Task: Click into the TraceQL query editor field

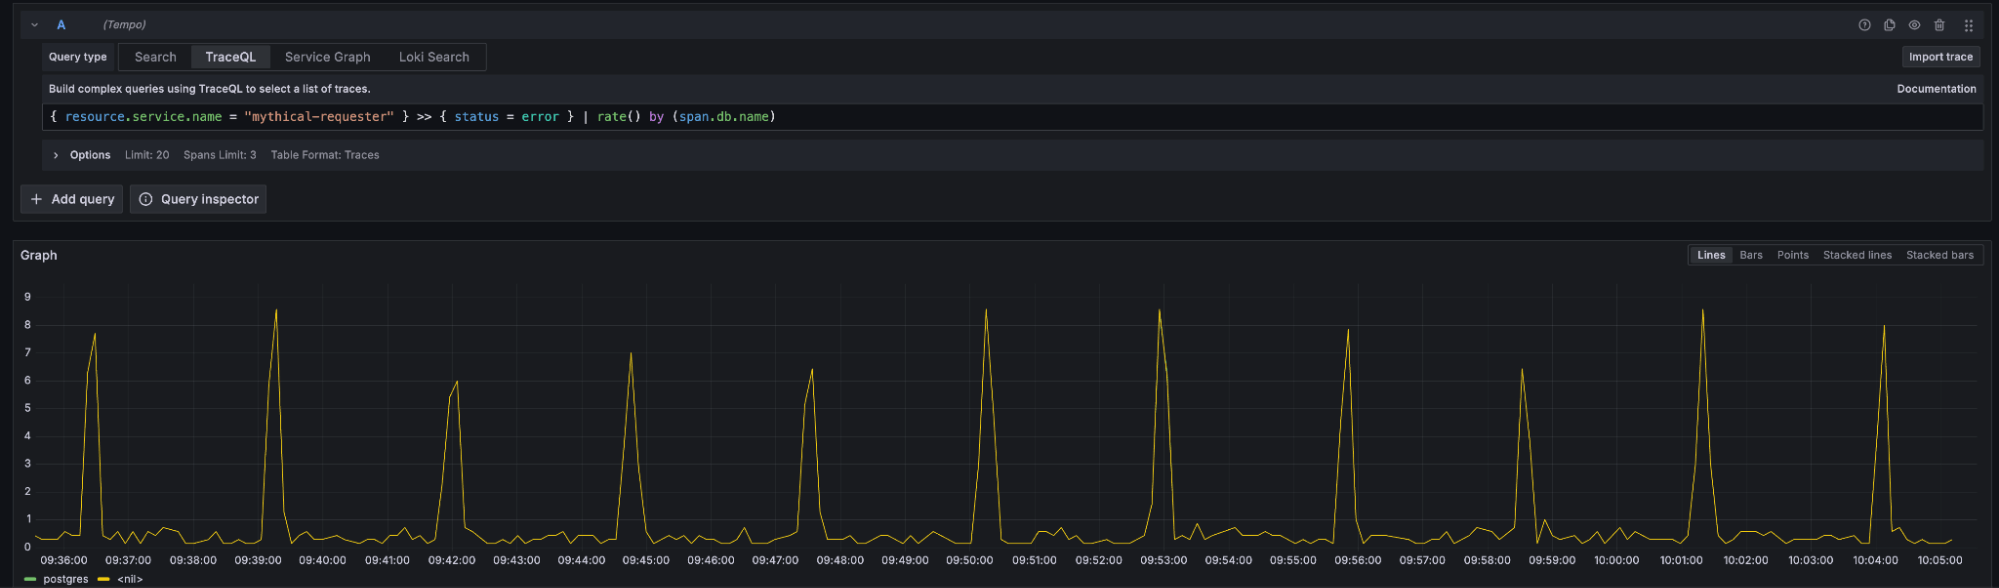Action: (1000, 117)
